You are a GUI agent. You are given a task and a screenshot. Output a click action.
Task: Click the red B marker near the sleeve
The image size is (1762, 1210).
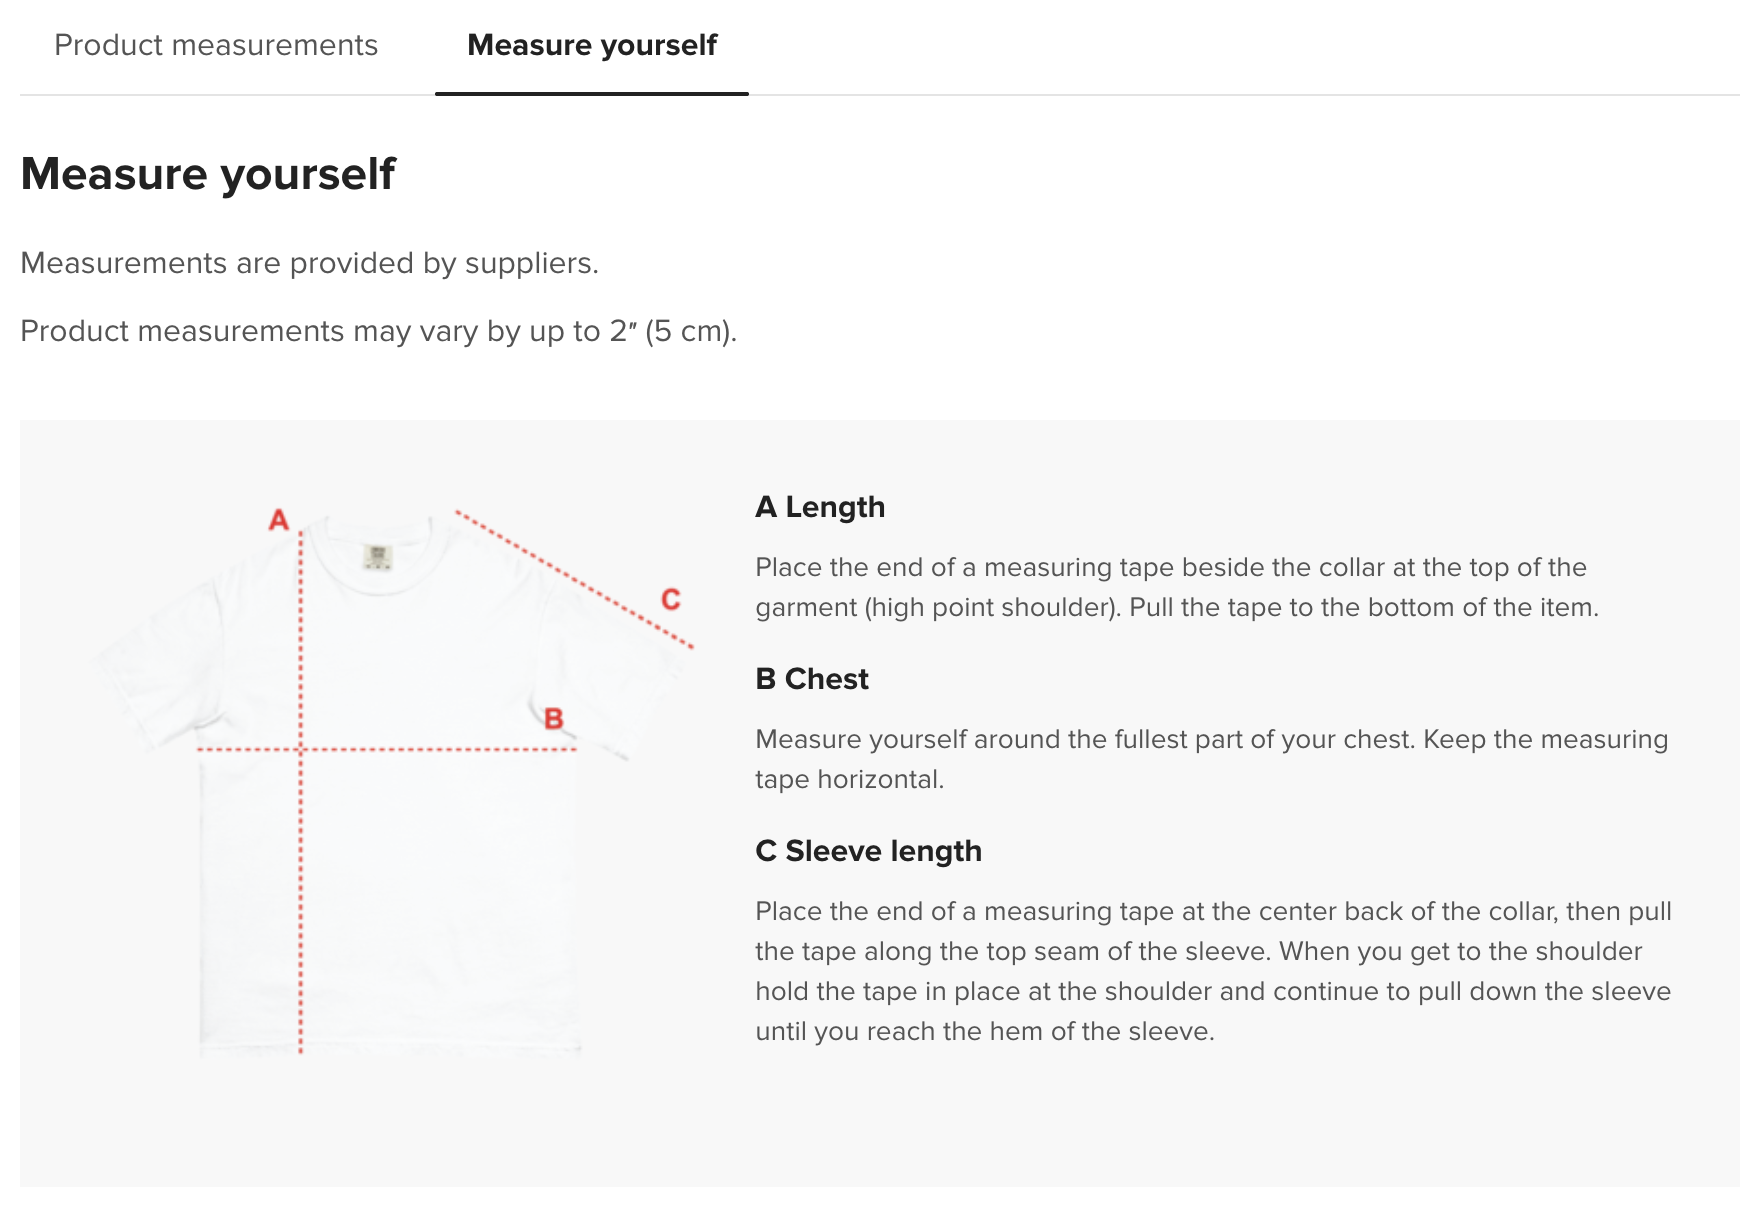tap(554, 718)
